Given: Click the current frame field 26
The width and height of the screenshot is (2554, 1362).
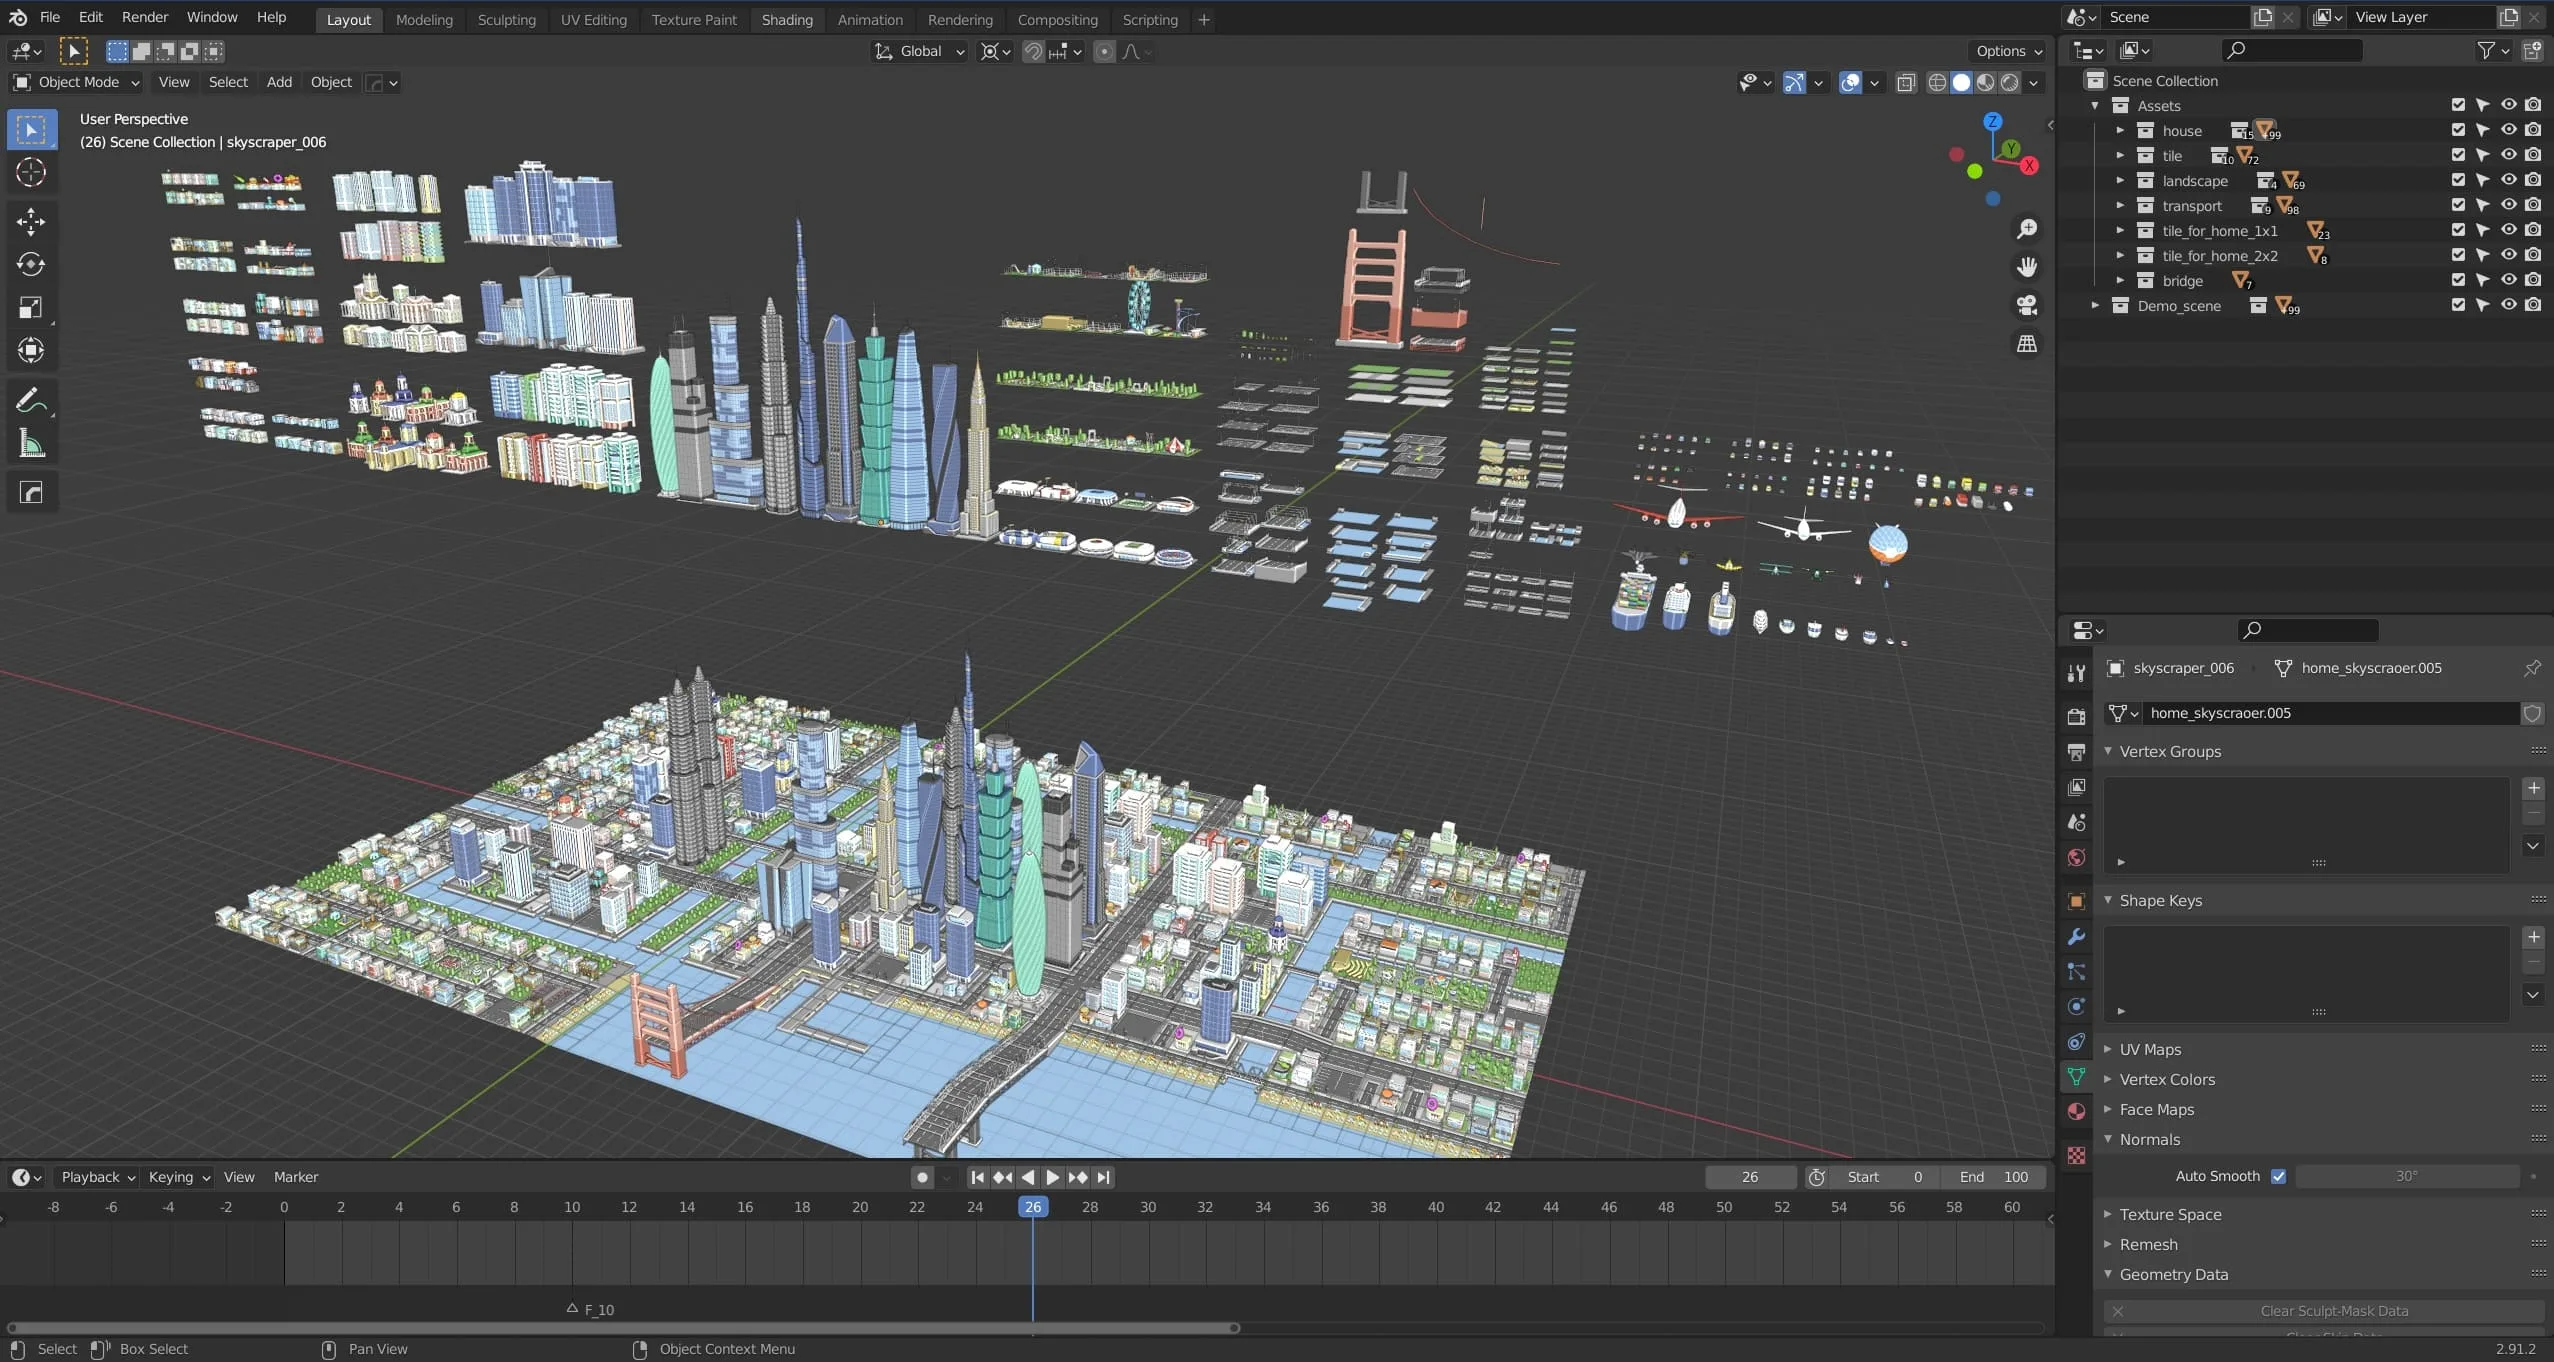Looking at the screenshot, I should point(1750,1178).
